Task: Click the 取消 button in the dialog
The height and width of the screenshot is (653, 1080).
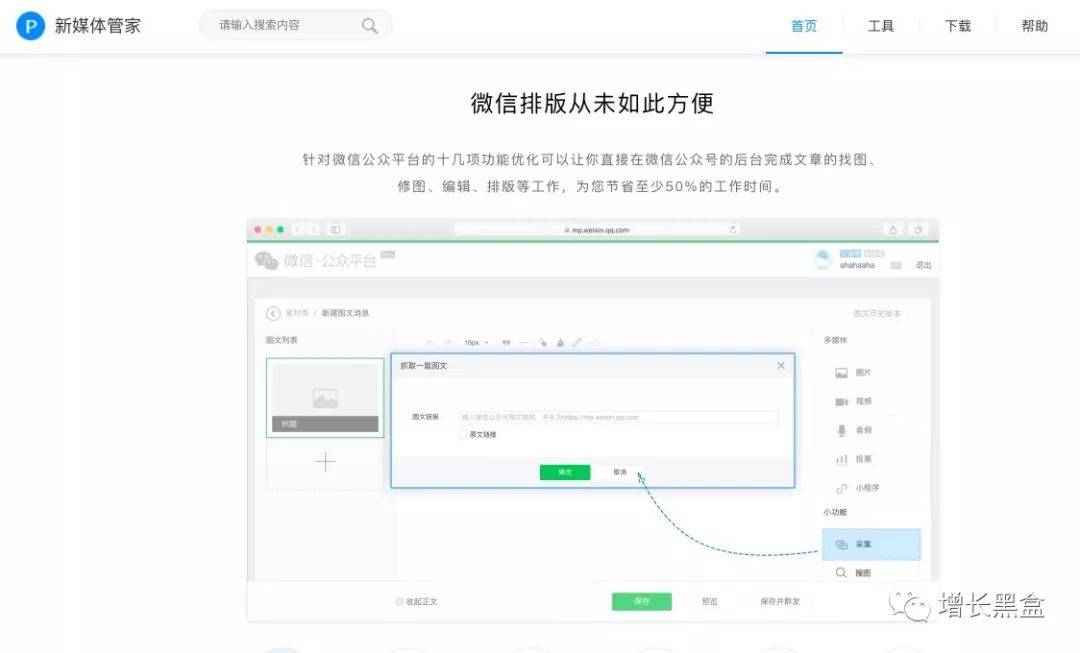Action: 620,472
